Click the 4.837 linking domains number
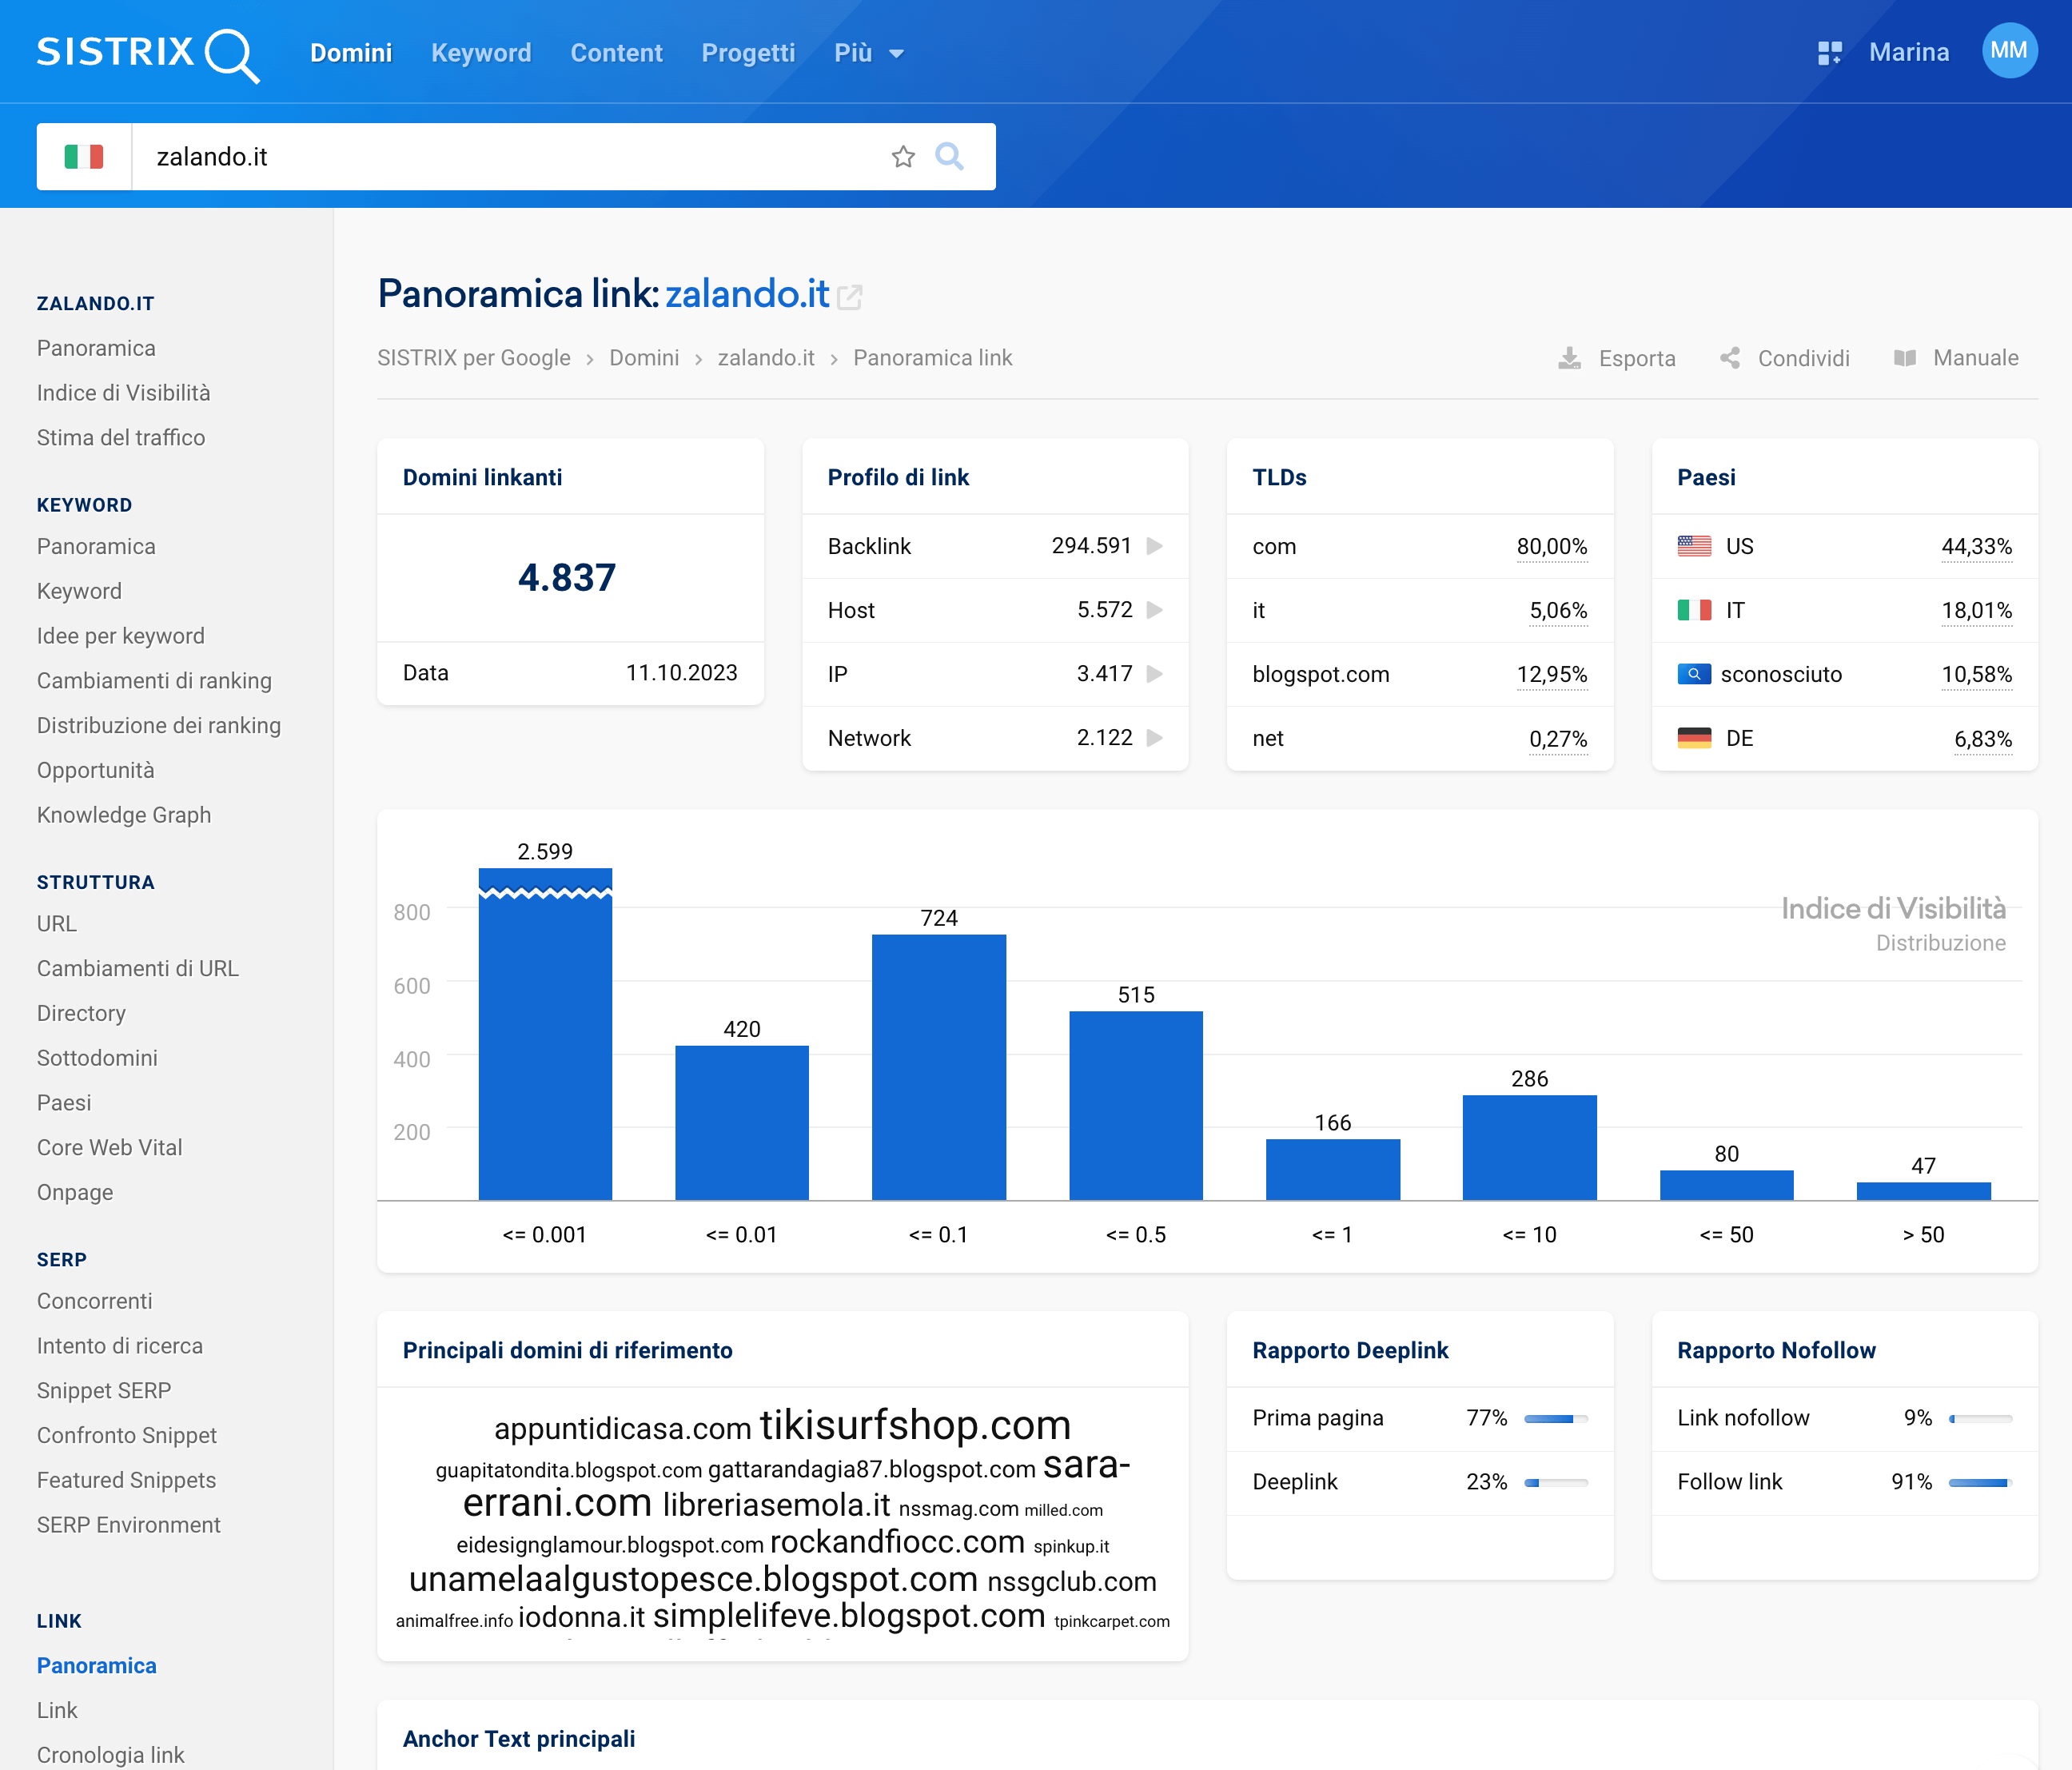This screenshot has height=1770, width=2072. pyautogui.click(x=567, y=577)
